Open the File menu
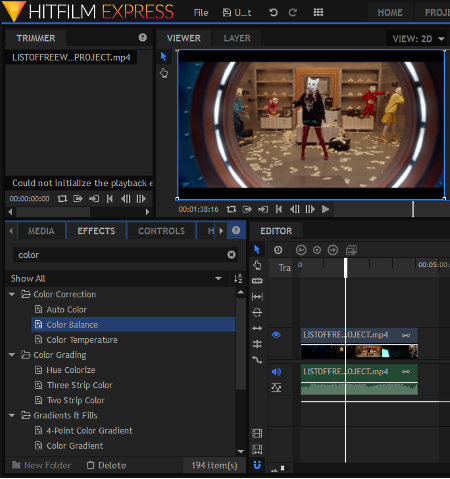The image size is (450, 479). (x=201, y=13)
